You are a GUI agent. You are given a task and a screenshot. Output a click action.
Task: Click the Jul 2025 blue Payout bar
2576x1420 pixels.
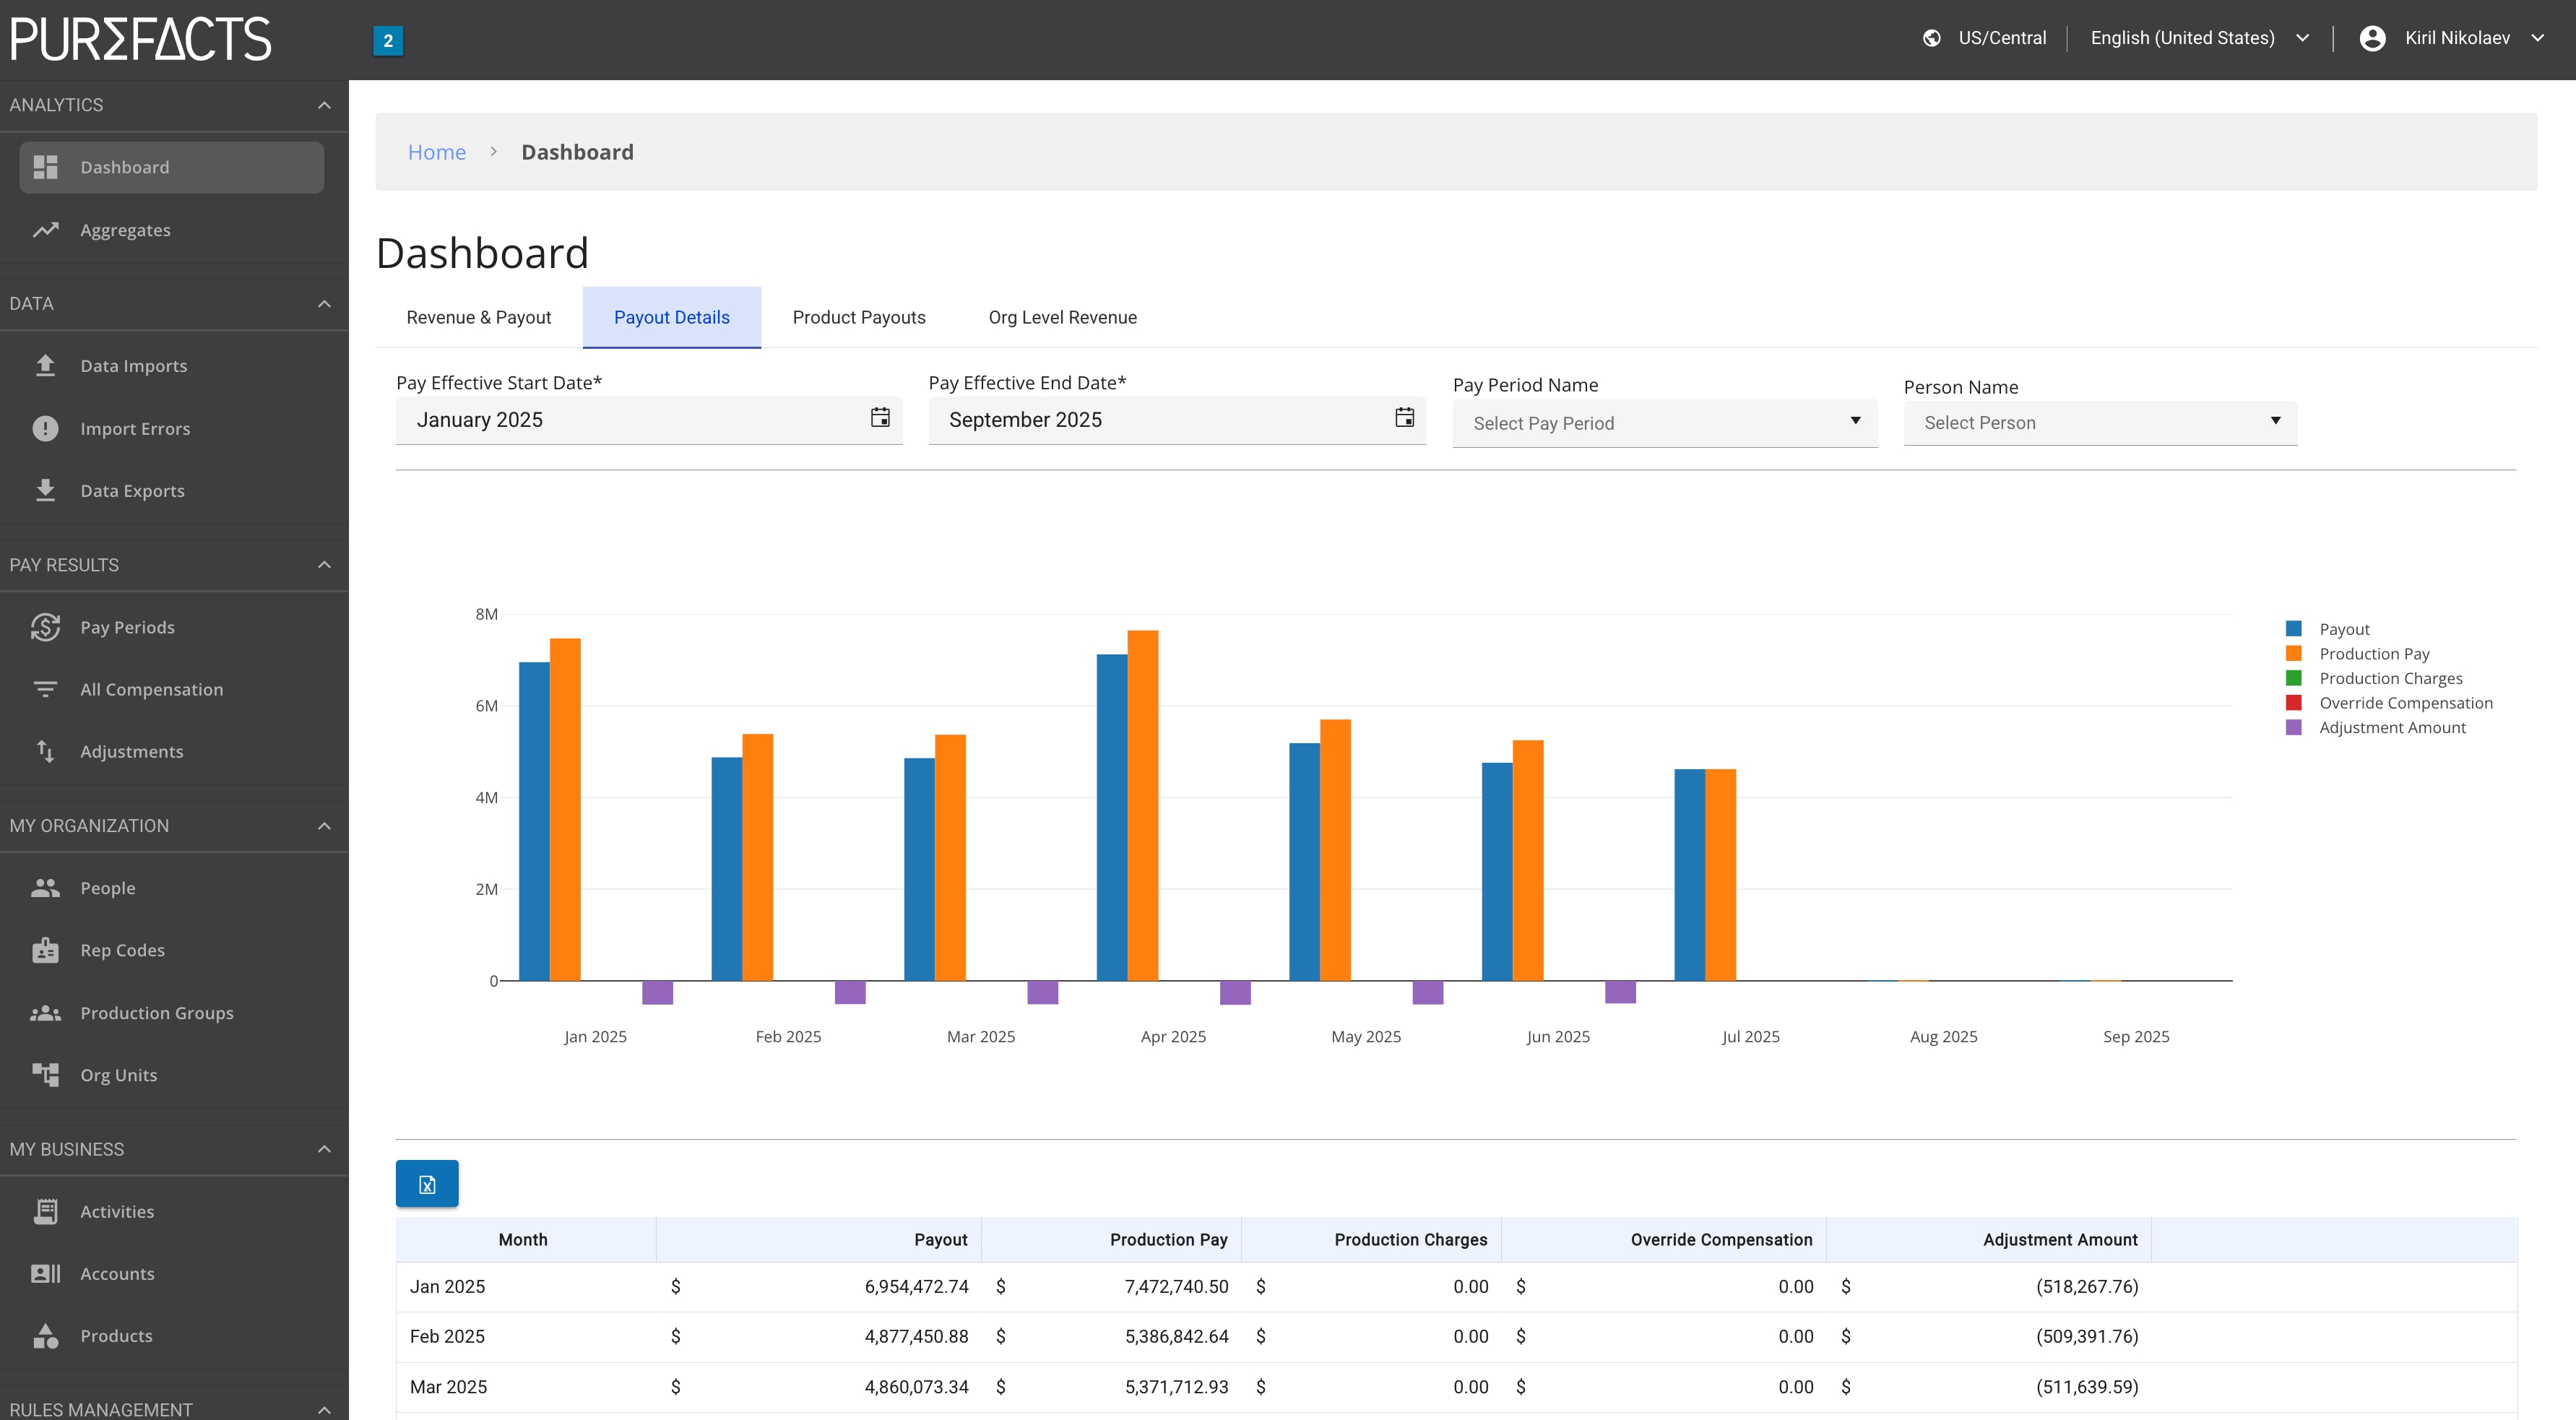coord(1690,875)
